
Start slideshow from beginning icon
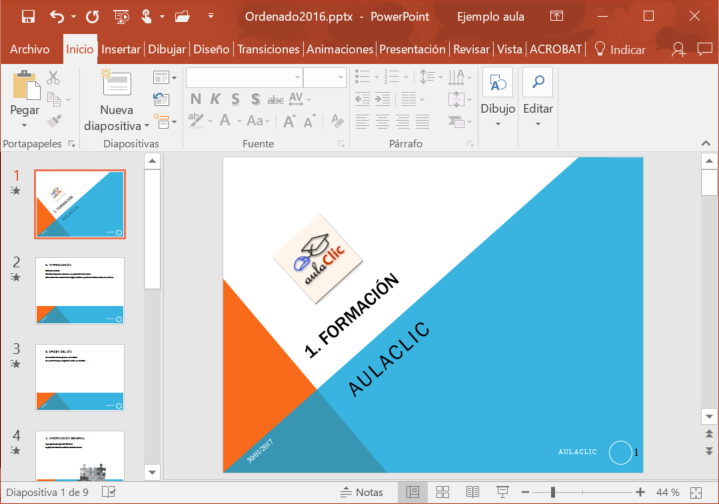121,17
